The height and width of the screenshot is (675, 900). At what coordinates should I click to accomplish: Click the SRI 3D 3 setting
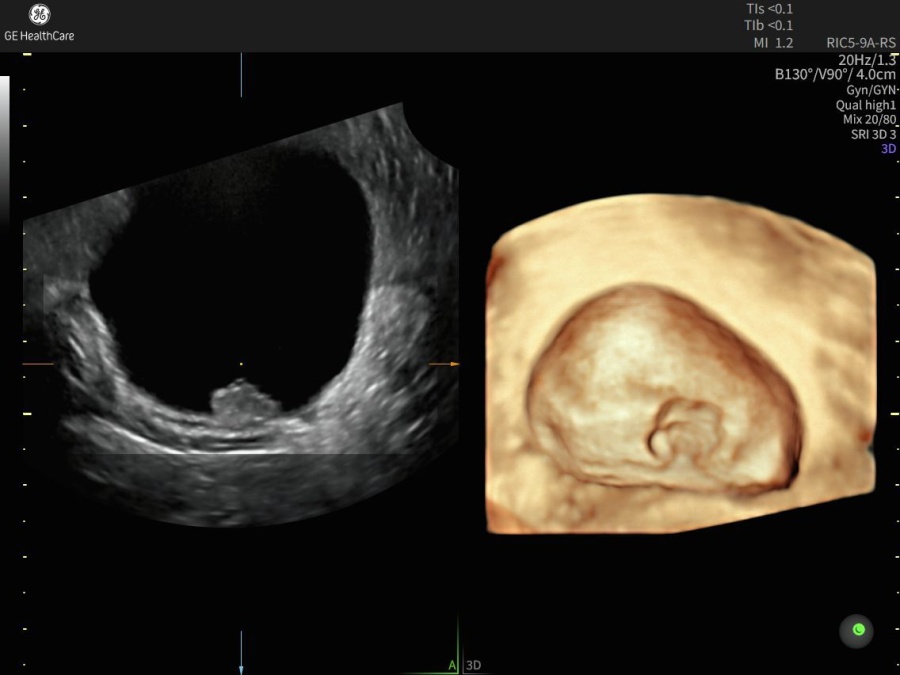click(872, 134)
